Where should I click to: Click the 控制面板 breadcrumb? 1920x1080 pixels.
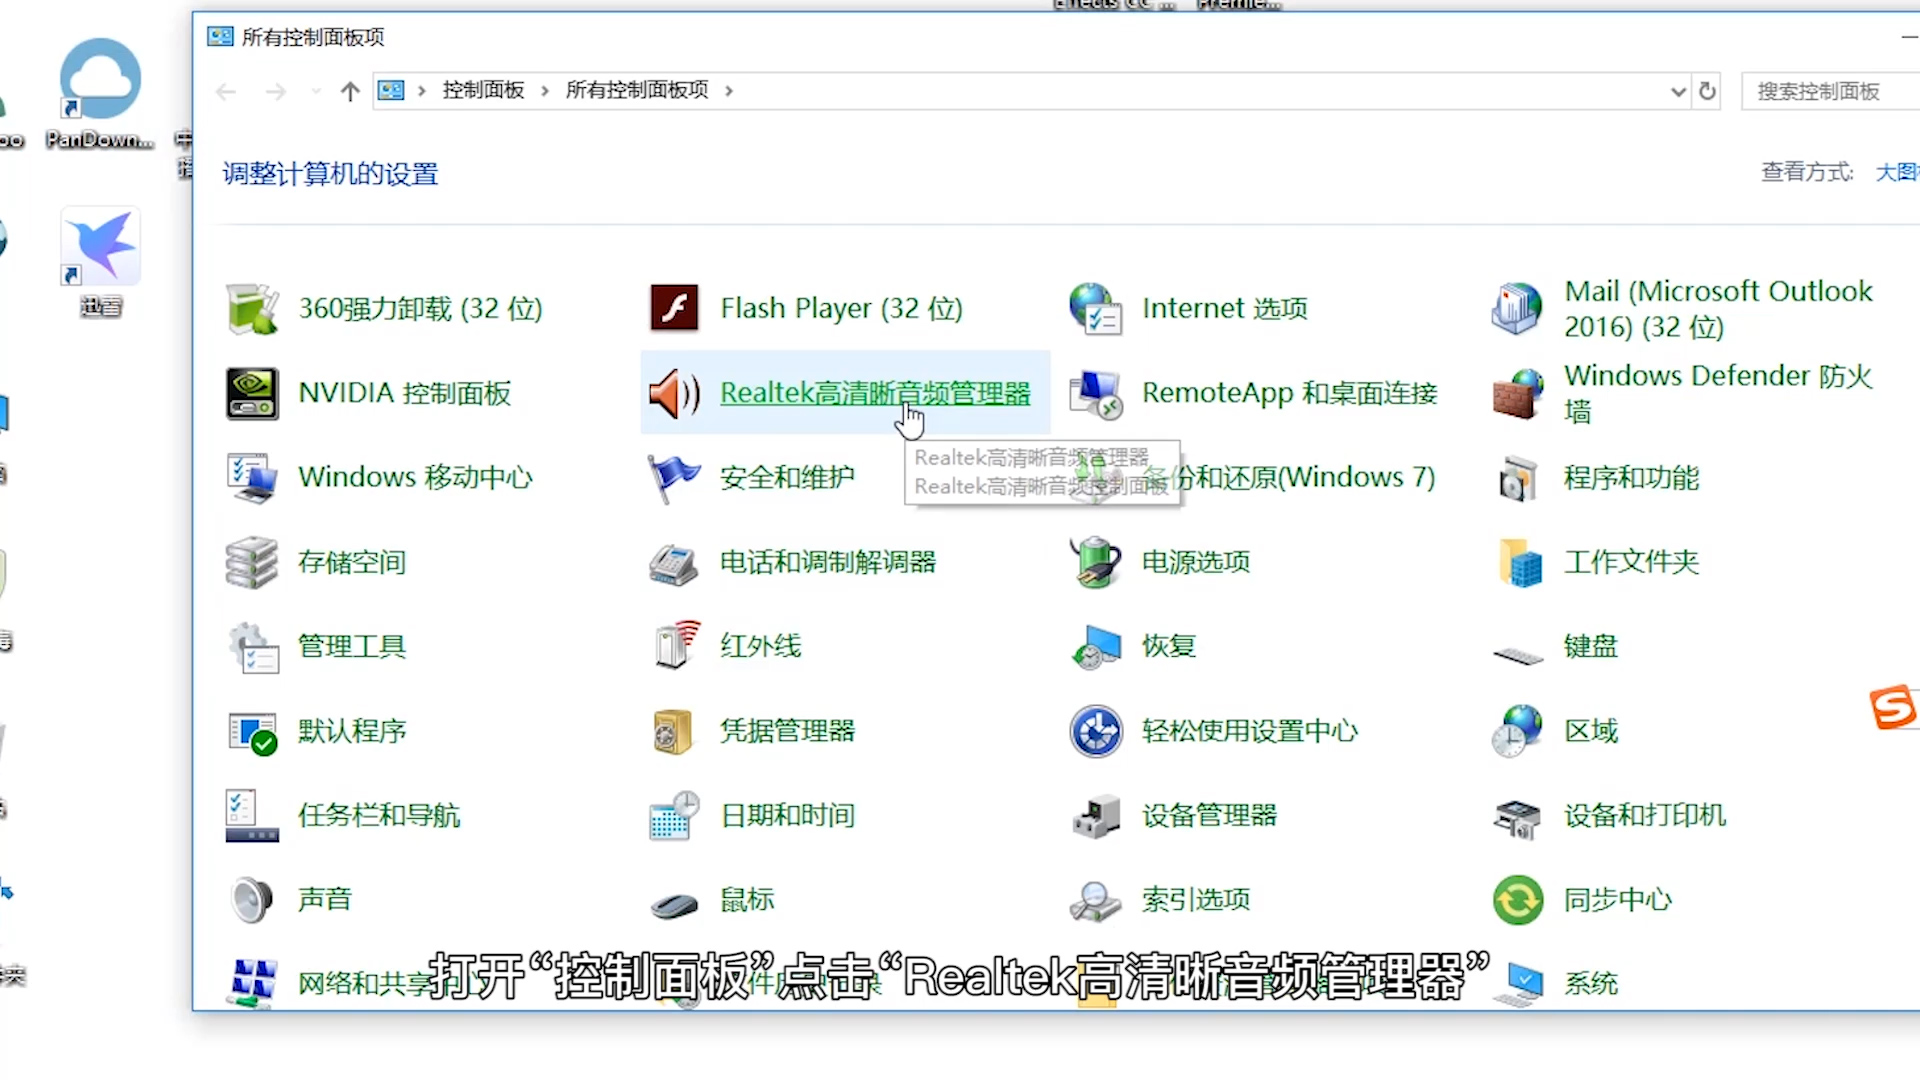coord(484,90)
